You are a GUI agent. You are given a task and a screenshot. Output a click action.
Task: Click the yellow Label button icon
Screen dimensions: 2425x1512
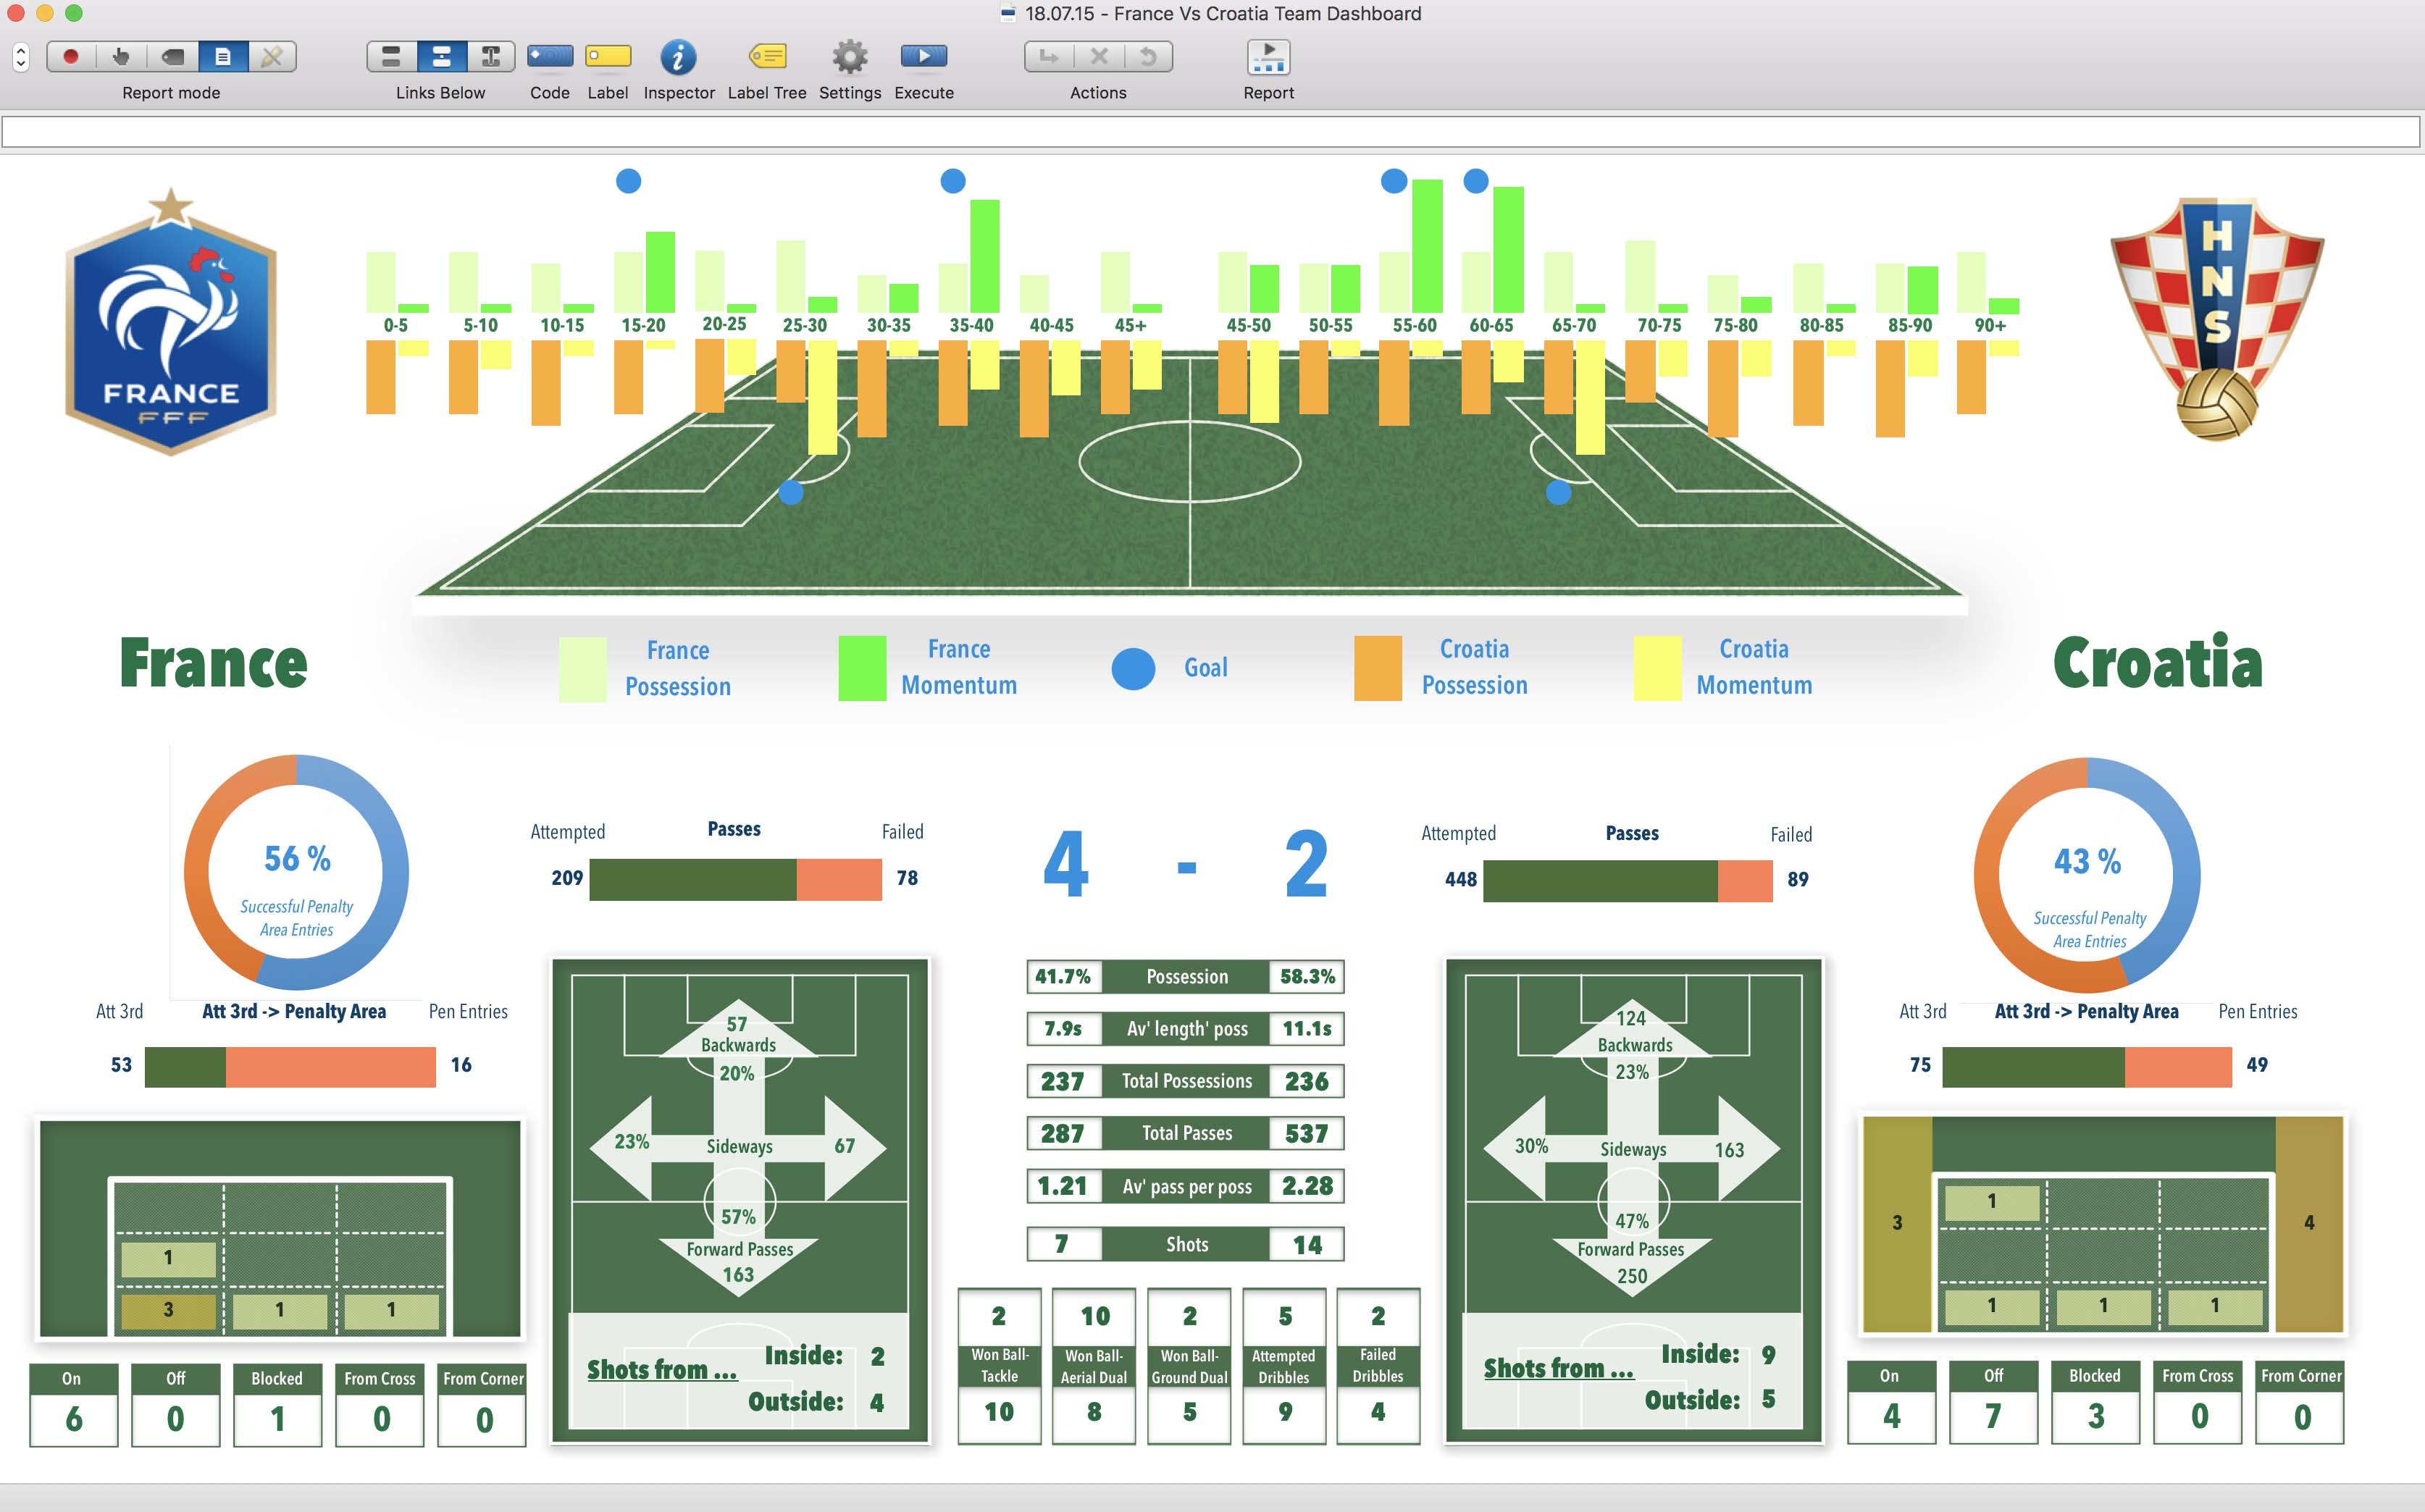click(x=607, y=56)
